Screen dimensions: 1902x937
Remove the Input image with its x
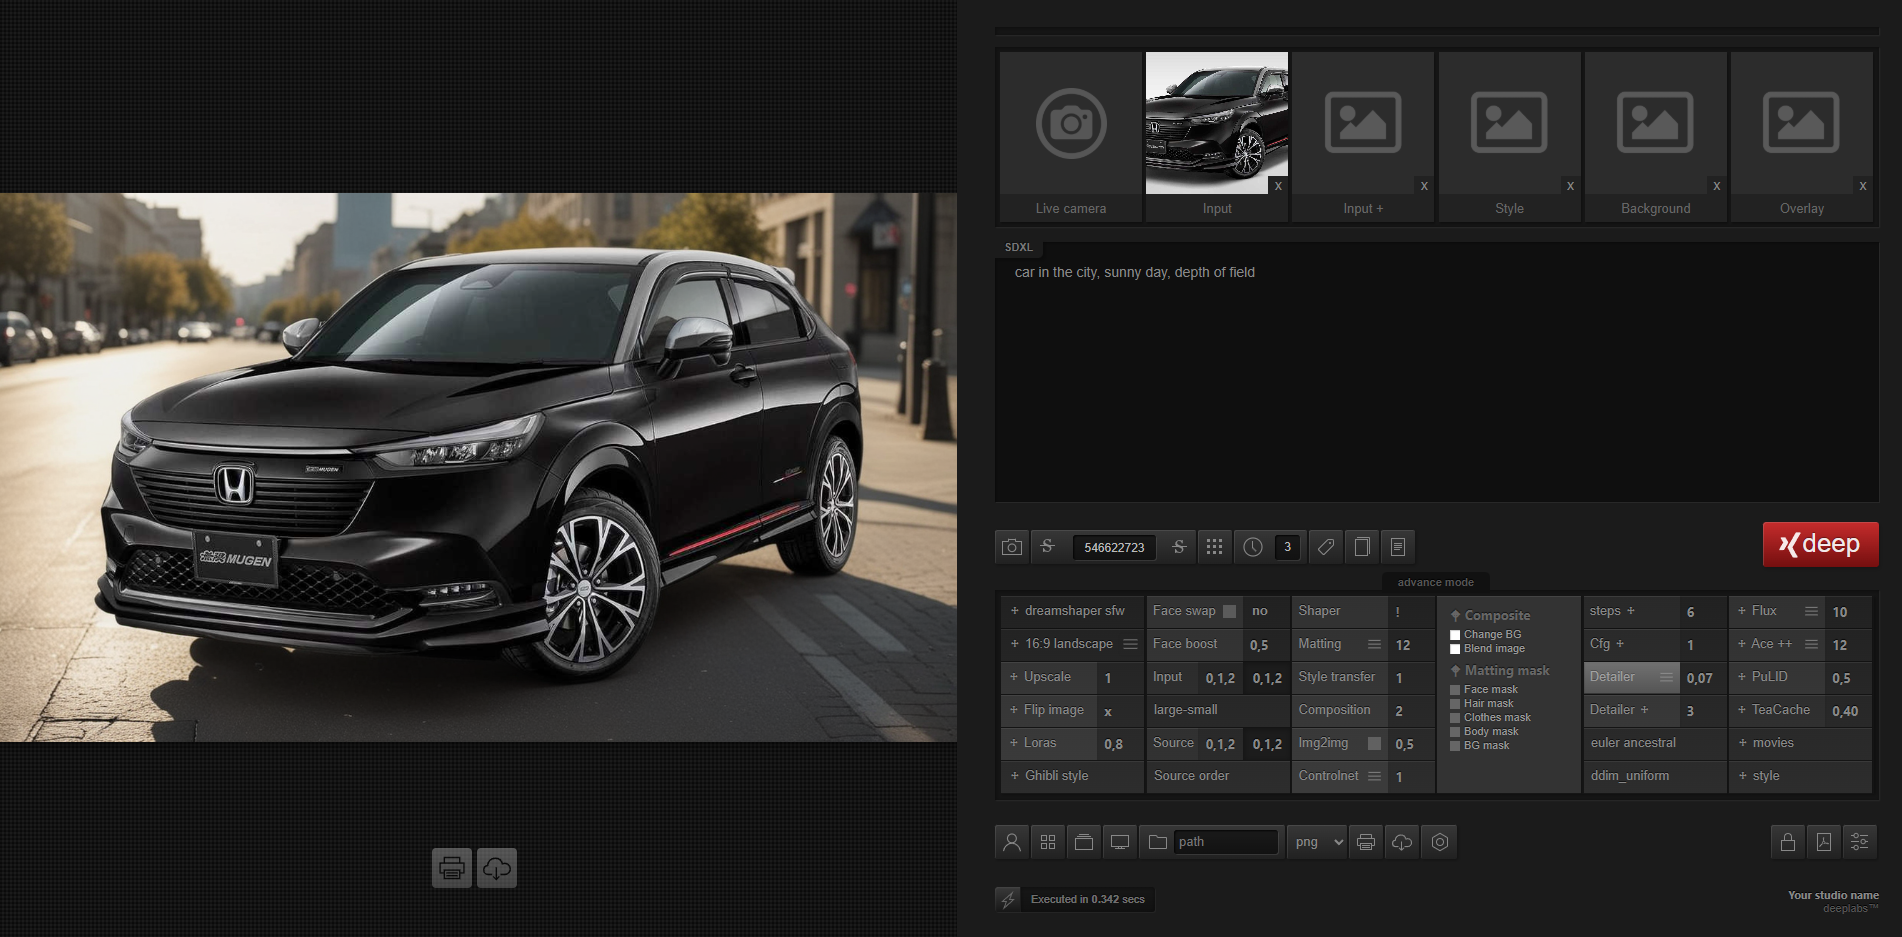(x=1278, y=186)
